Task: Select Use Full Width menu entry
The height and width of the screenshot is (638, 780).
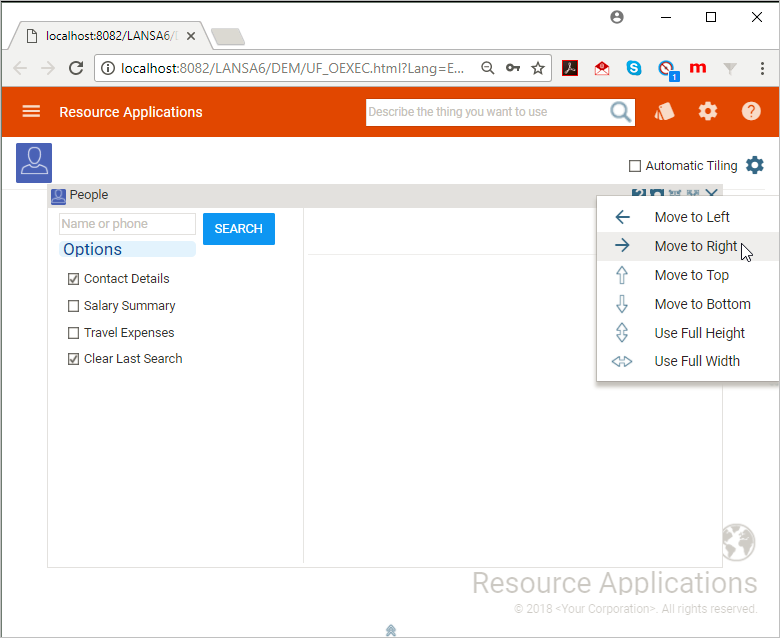Action: (x=688, y=361)
